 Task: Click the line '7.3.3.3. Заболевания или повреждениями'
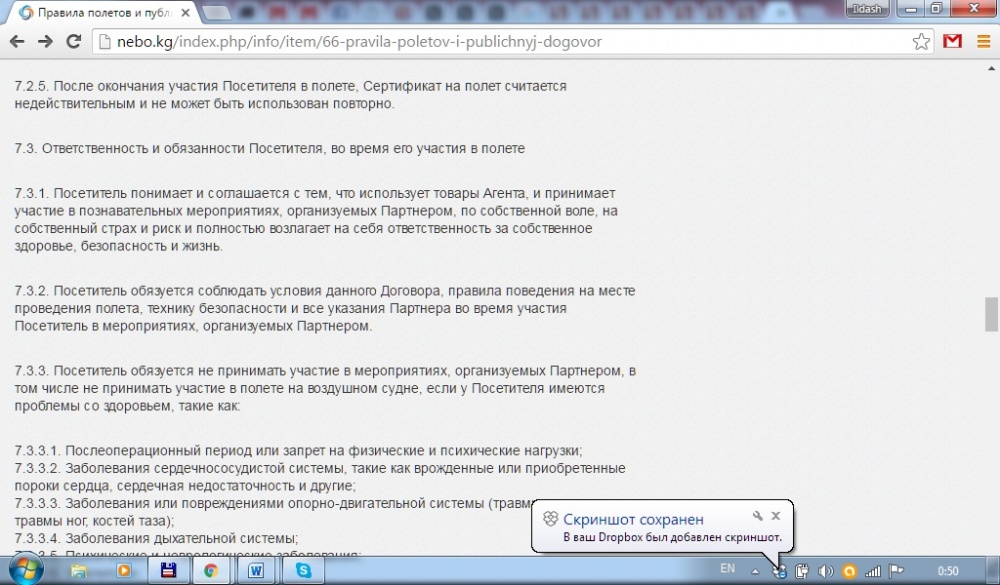click(x=273, y=512)
